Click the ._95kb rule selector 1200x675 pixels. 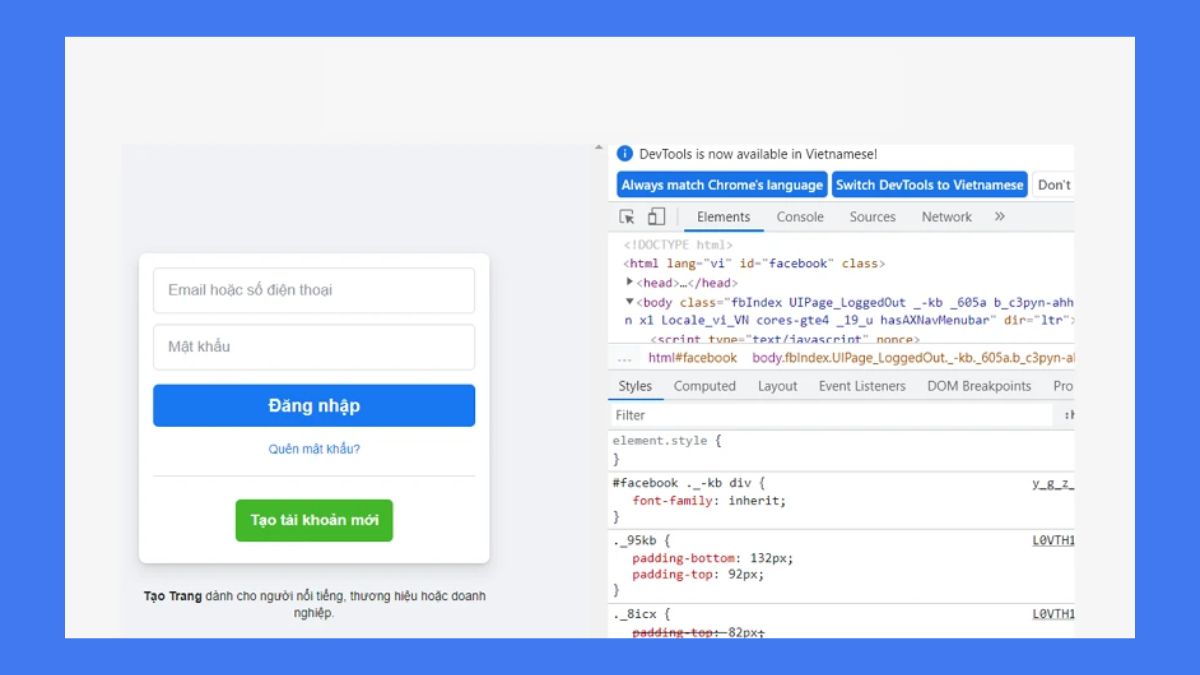(x=637, y=541)
